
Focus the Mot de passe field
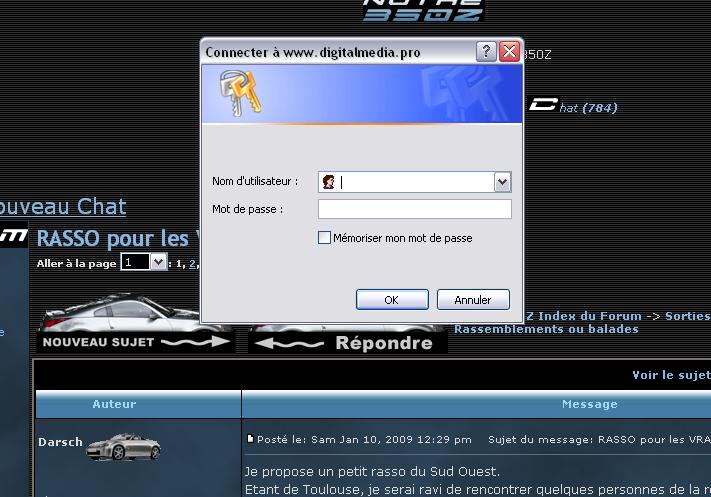pos(415,210)
